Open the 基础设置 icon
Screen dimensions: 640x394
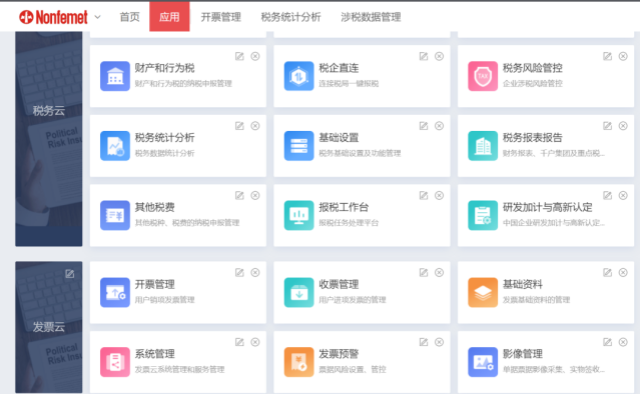[x=299, y=146]
